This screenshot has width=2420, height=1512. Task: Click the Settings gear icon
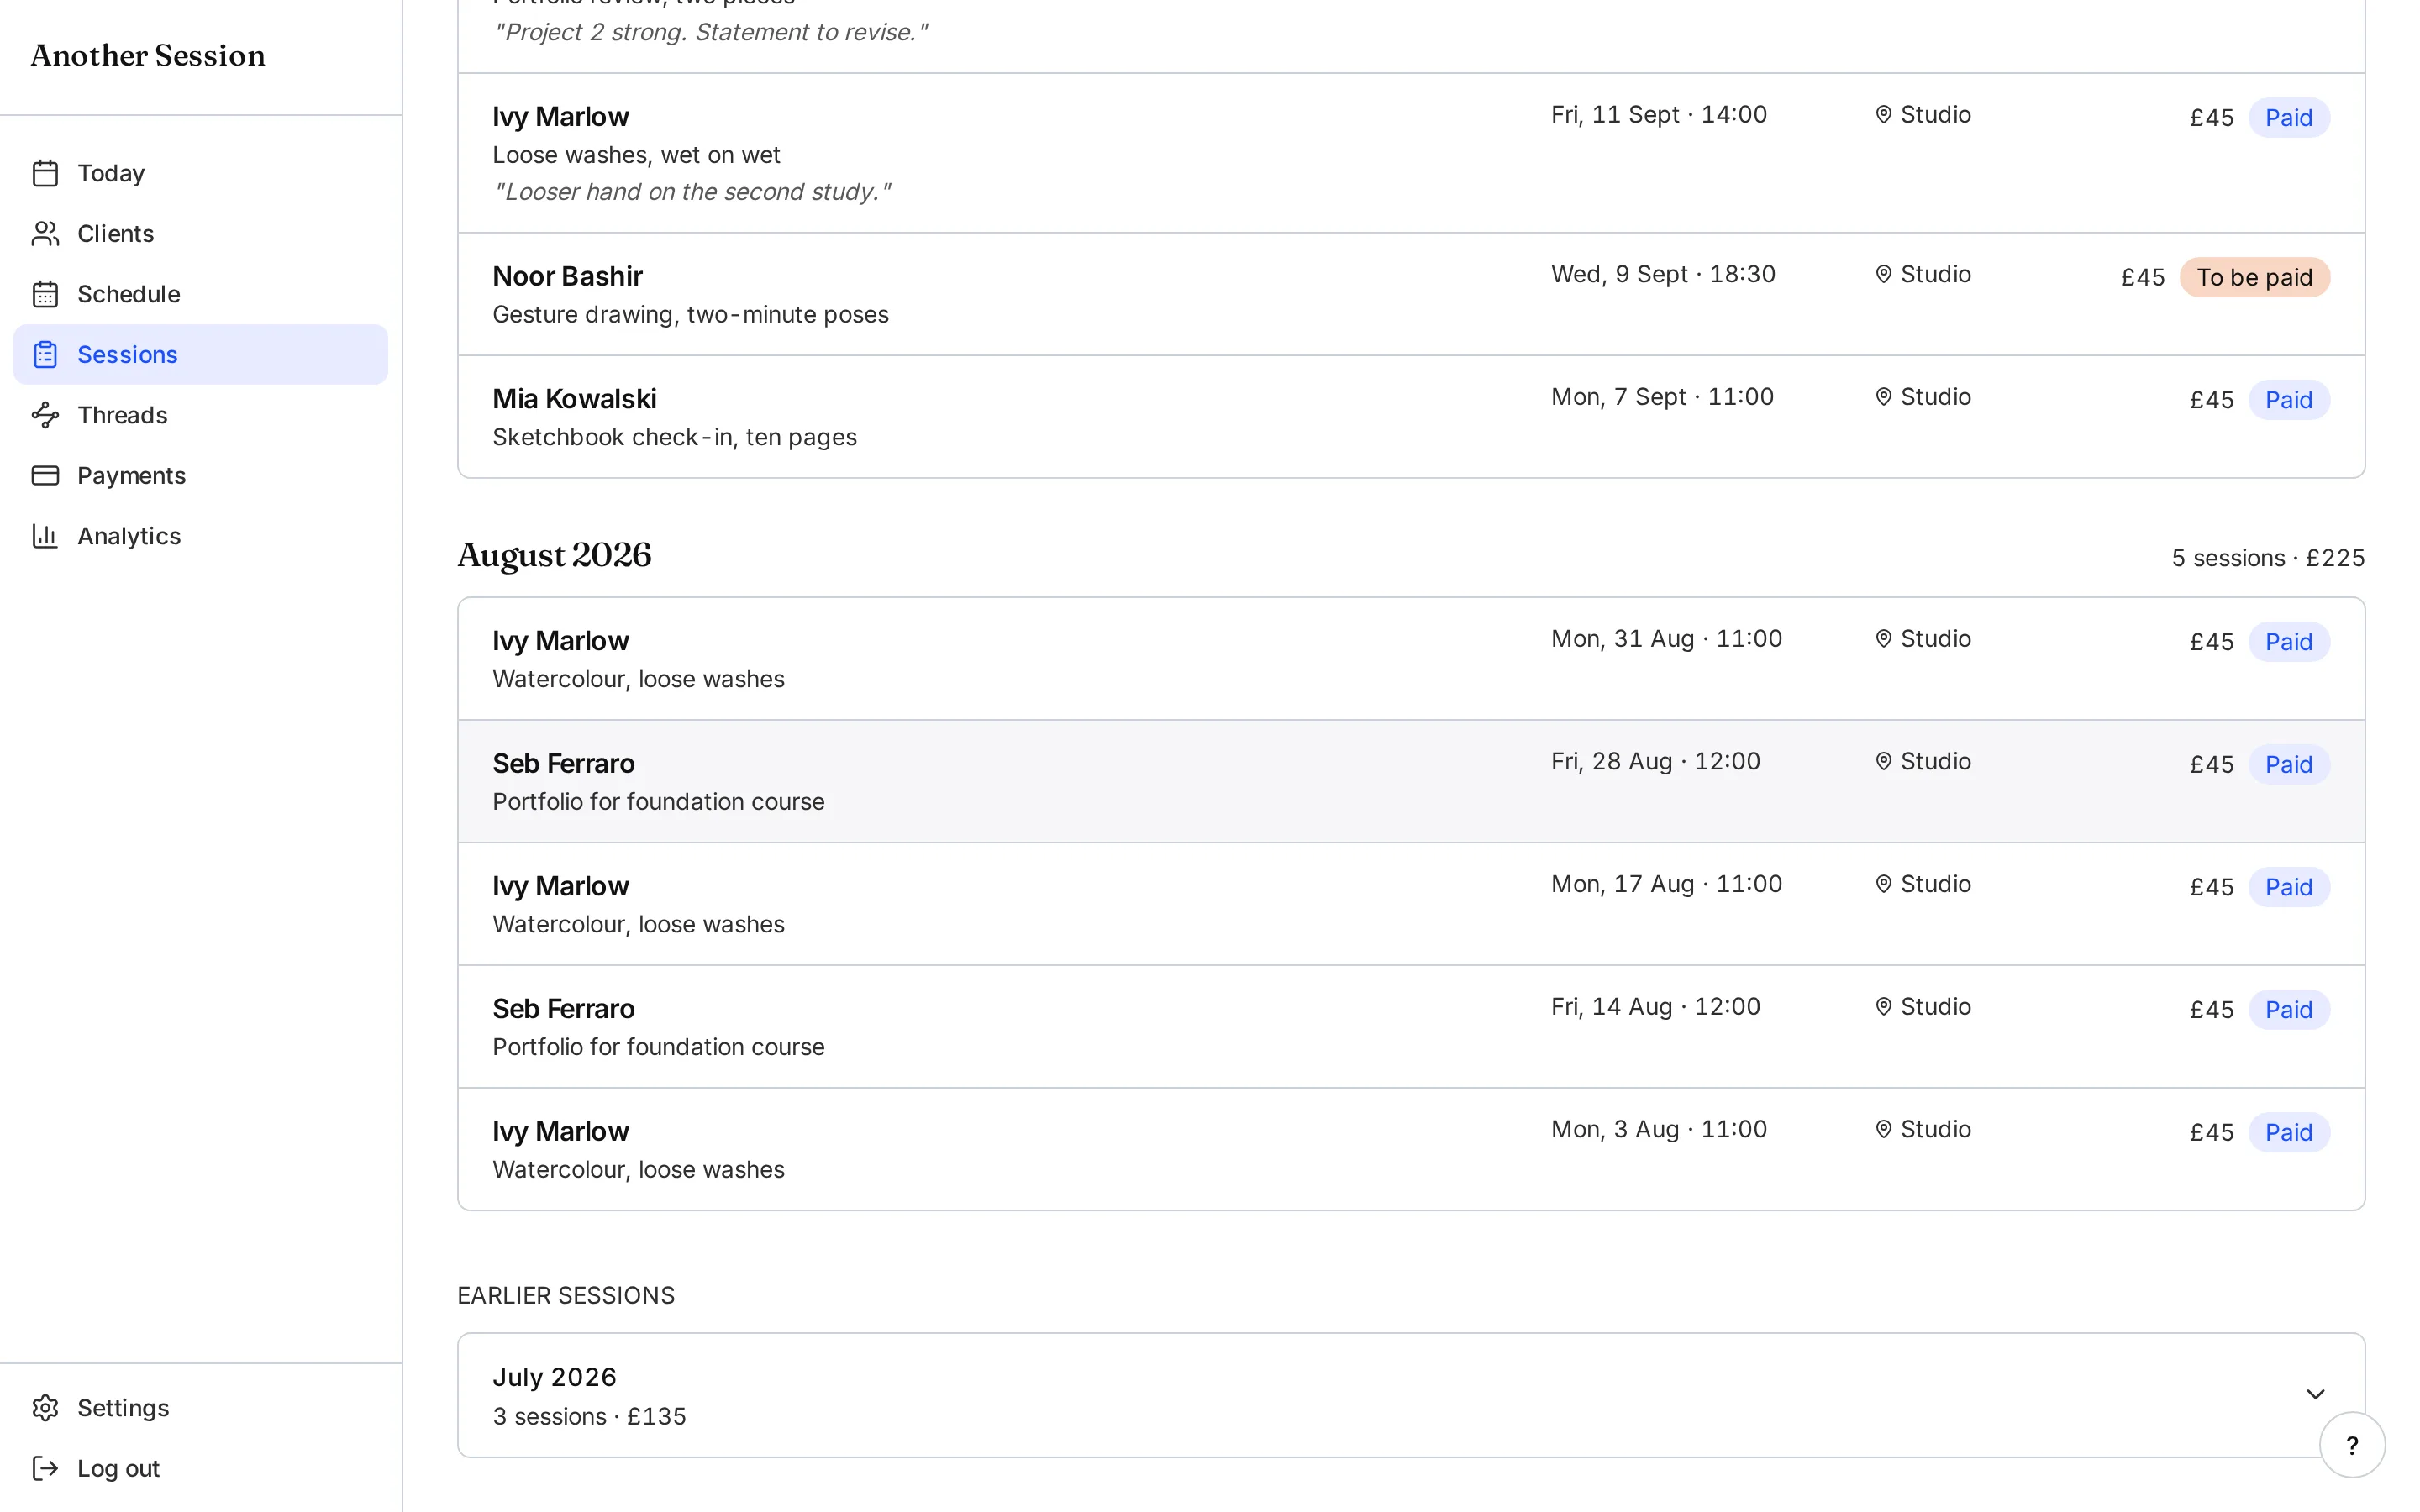pyautogui.click(x=45, y=1408)
